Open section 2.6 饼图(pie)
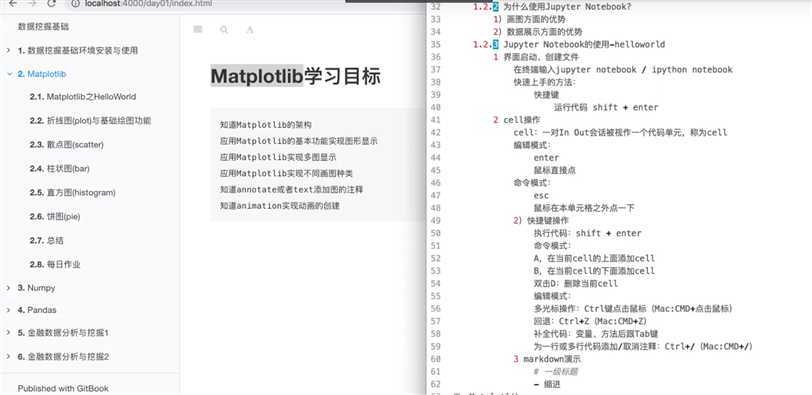The width and height of the screenshot is (812, 395). [55, 216]
